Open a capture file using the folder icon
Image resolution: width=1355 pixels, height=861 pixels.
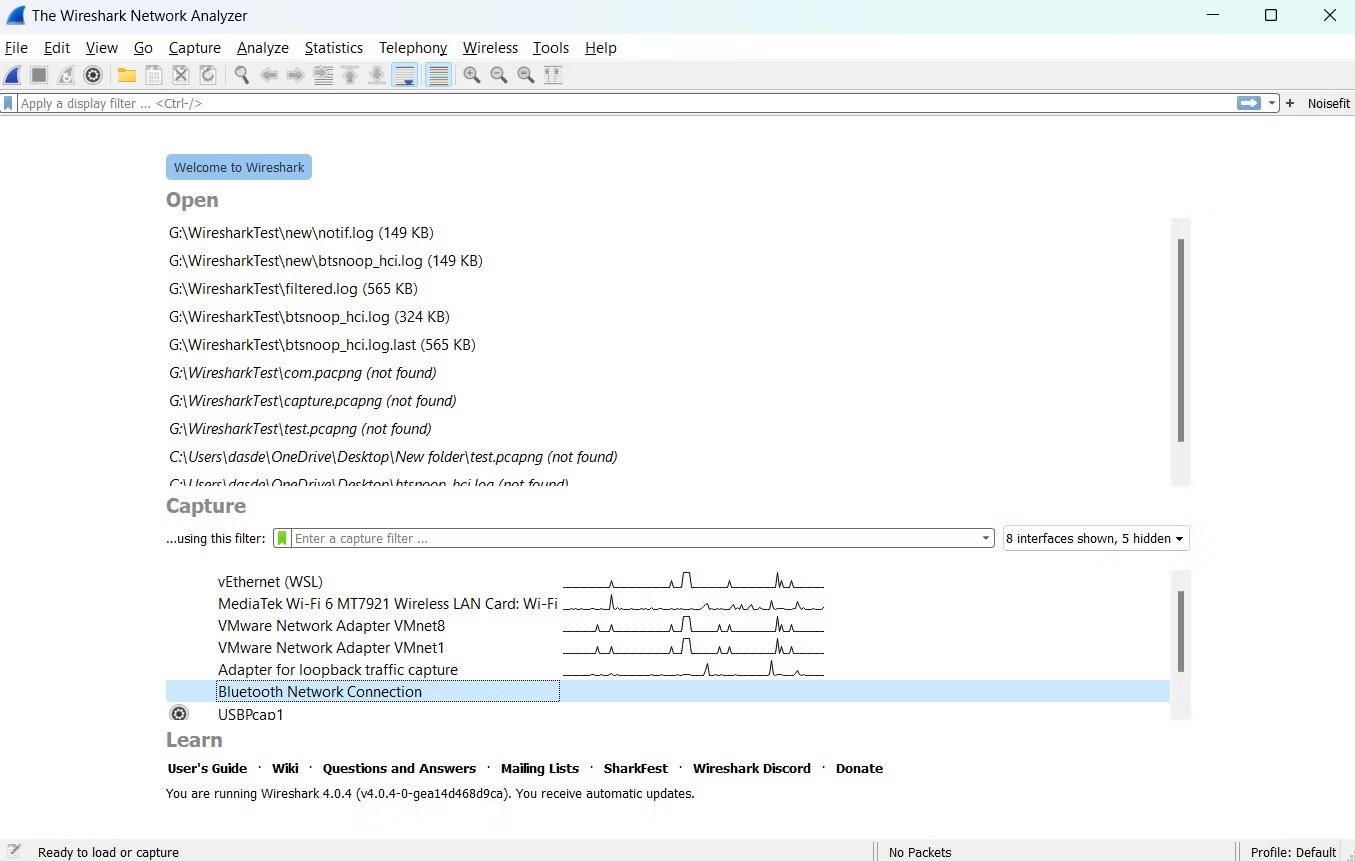[x=126, y=74]
